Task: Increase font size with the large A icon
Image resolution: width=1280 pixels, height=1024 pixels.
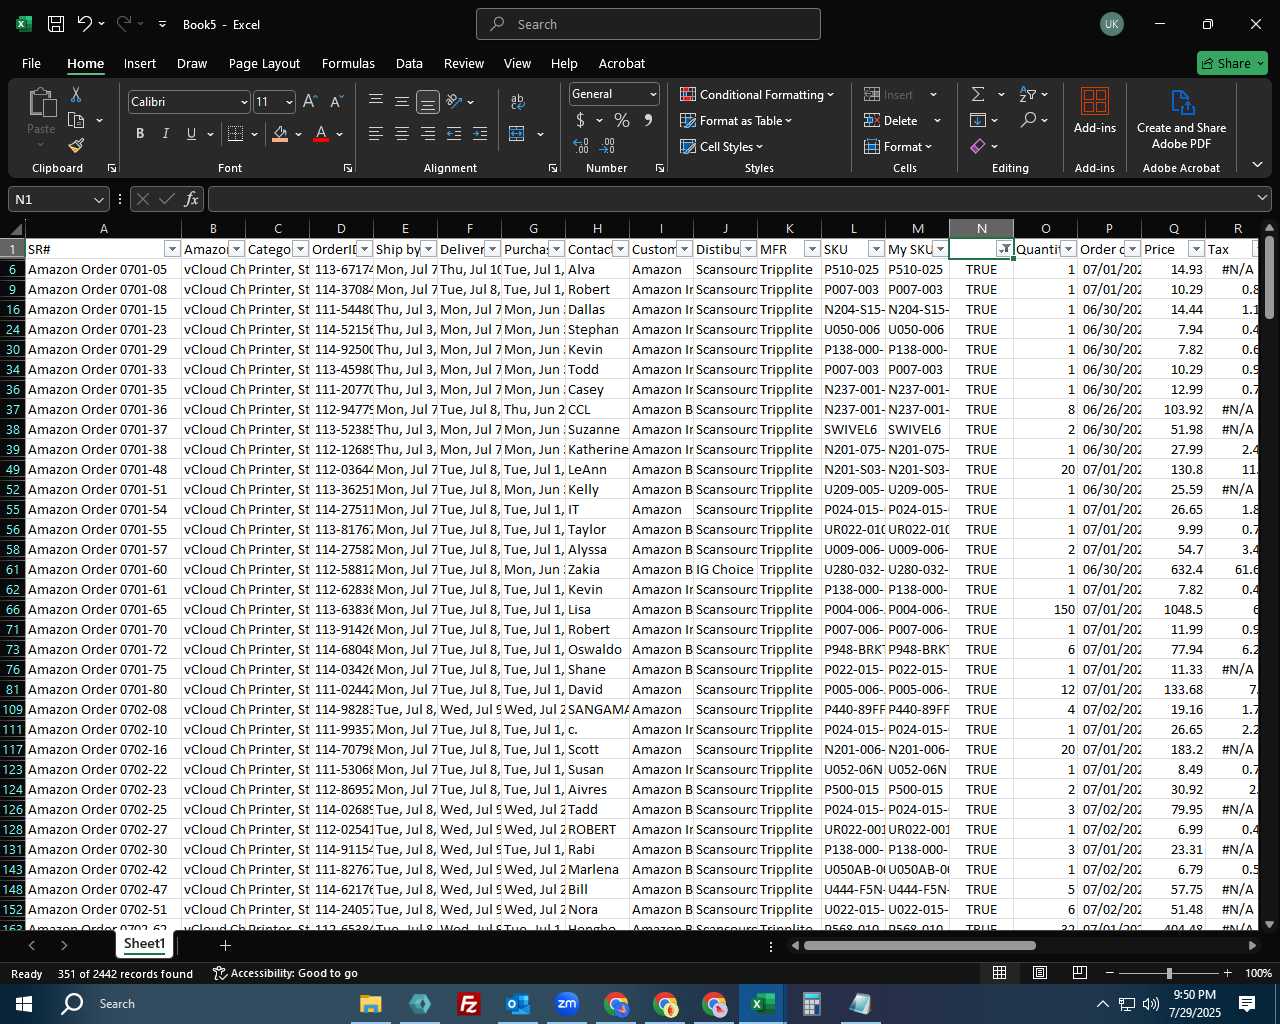Action: 310,102
